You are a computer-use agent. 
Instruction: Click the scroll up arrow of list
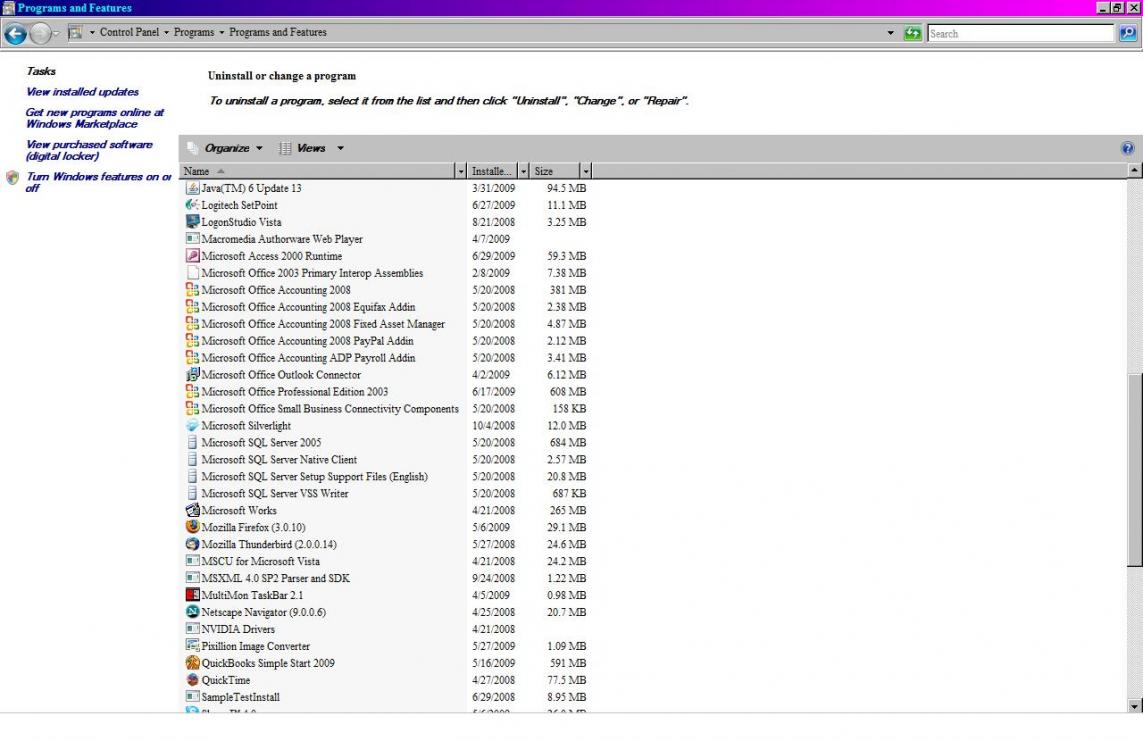1134,170
